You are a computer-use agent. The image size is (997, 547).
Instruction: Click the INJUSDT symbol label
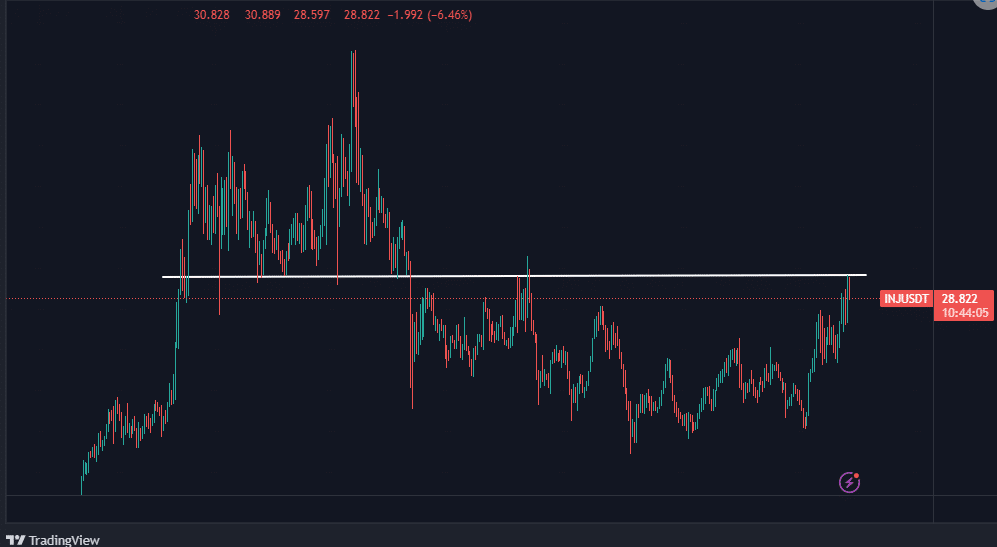point(907,299)
